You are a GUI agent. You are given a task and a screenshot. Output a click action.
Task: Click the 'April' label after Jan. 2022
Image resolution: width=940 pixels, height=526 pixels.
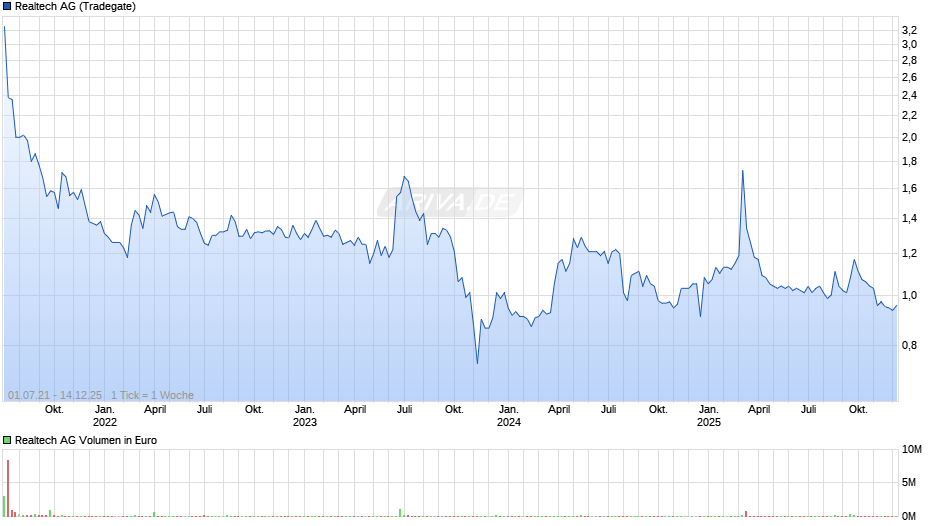pos(155,409)
